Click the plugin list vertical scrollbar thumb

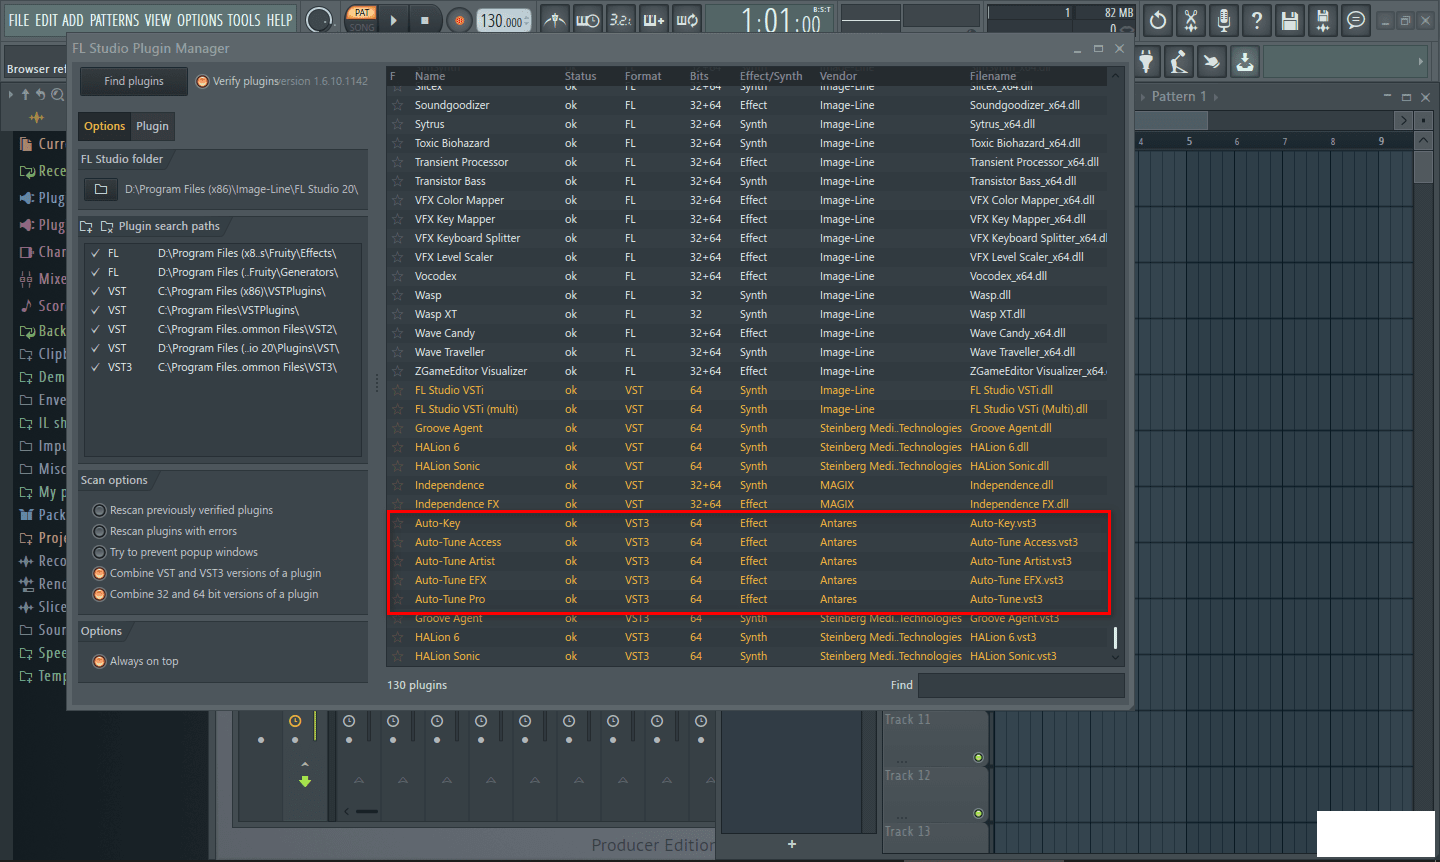(x=1115, y=637)
